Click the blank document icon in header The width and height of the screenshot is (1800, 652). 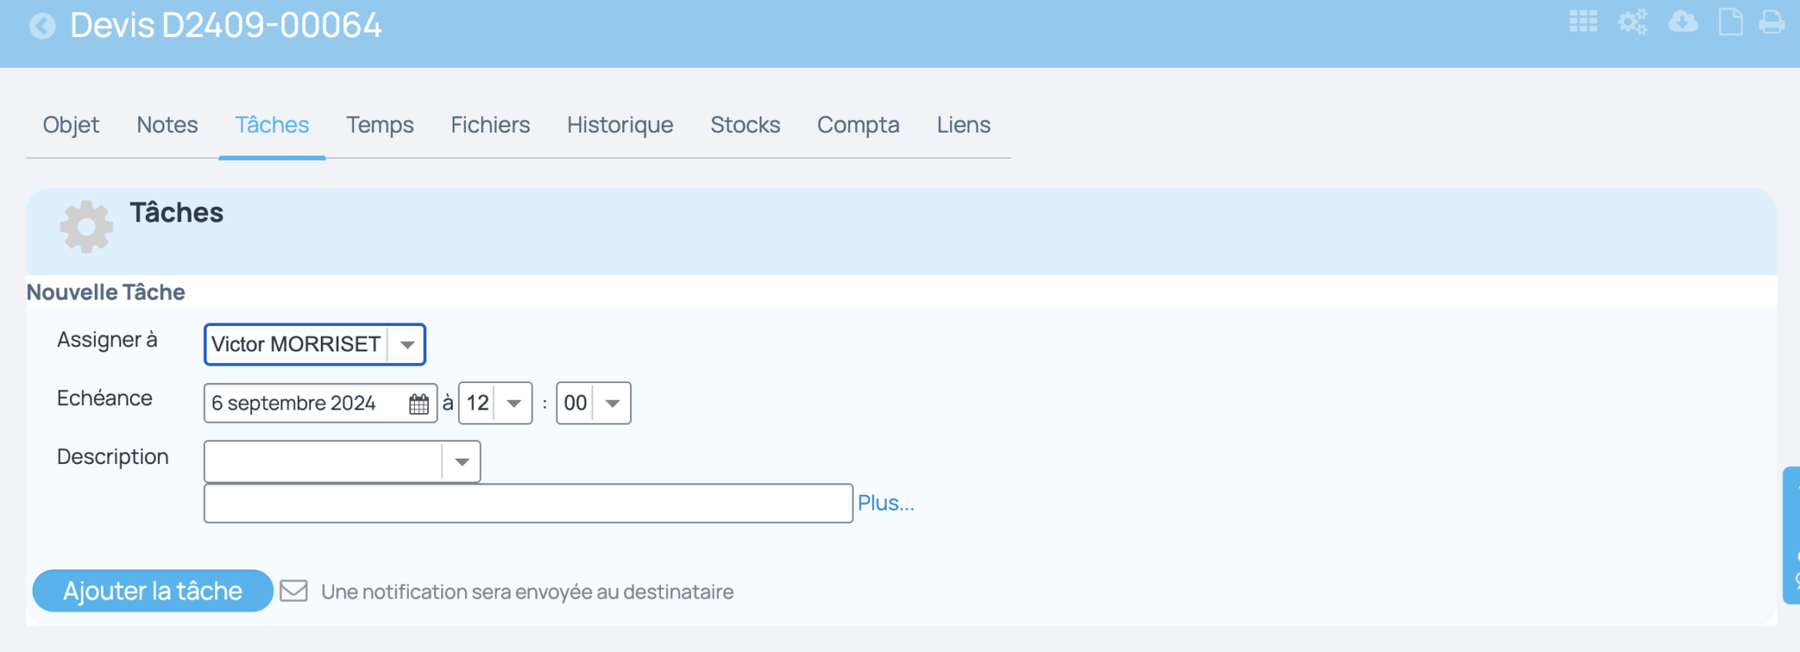click(1730, 22)
